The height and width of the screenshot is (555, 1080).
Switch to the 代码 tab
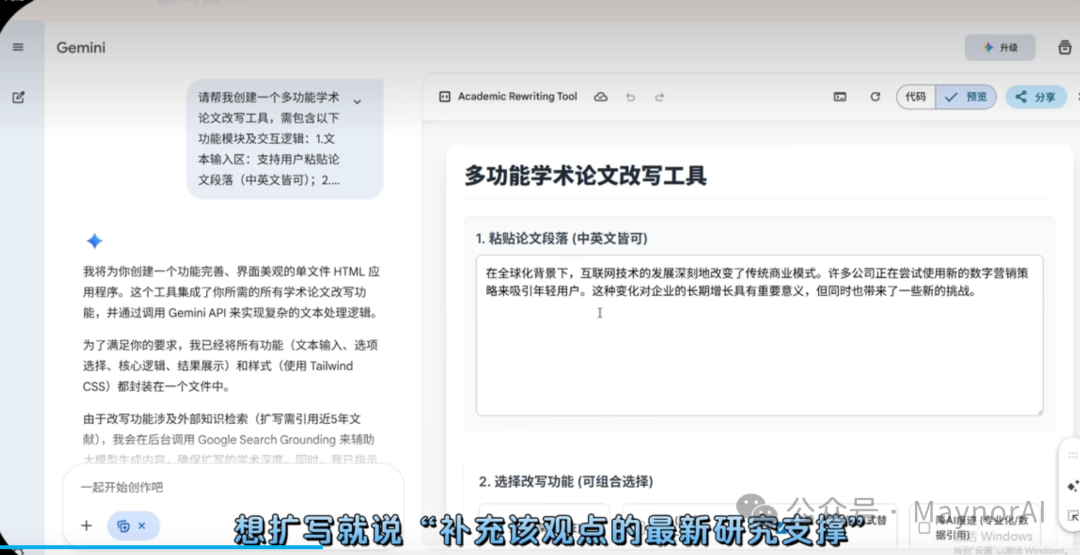[x=915, y=97]
